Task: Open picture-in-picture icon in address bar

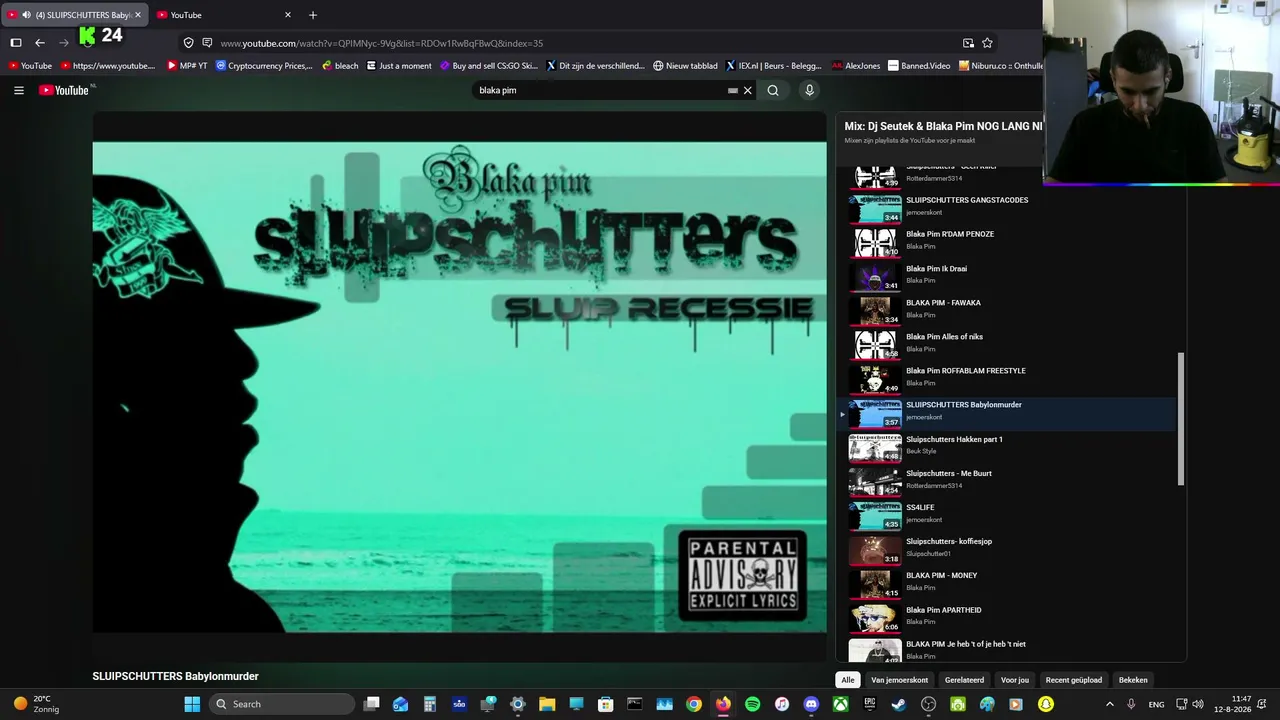Action: (x=968, y=43)
